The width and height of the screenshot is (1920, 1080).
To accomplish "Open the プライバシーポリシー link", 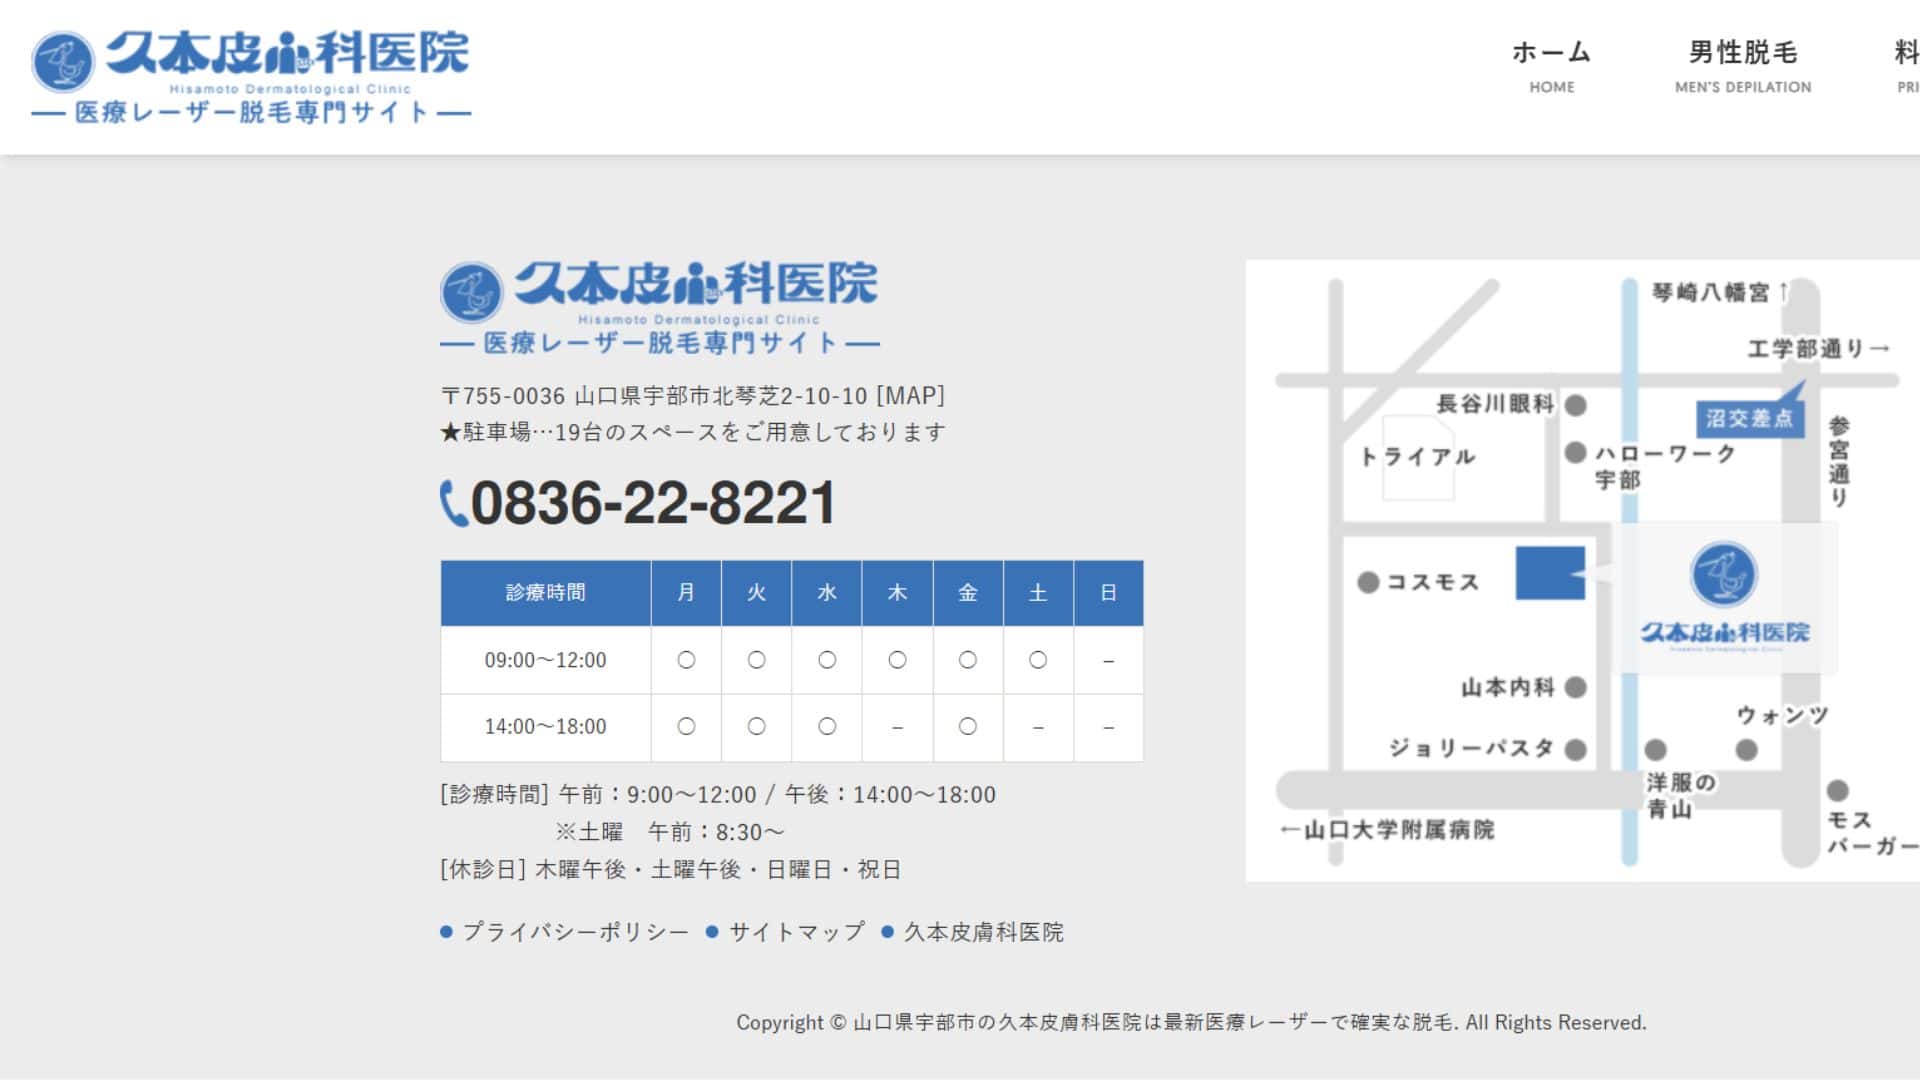I will 575,932.
